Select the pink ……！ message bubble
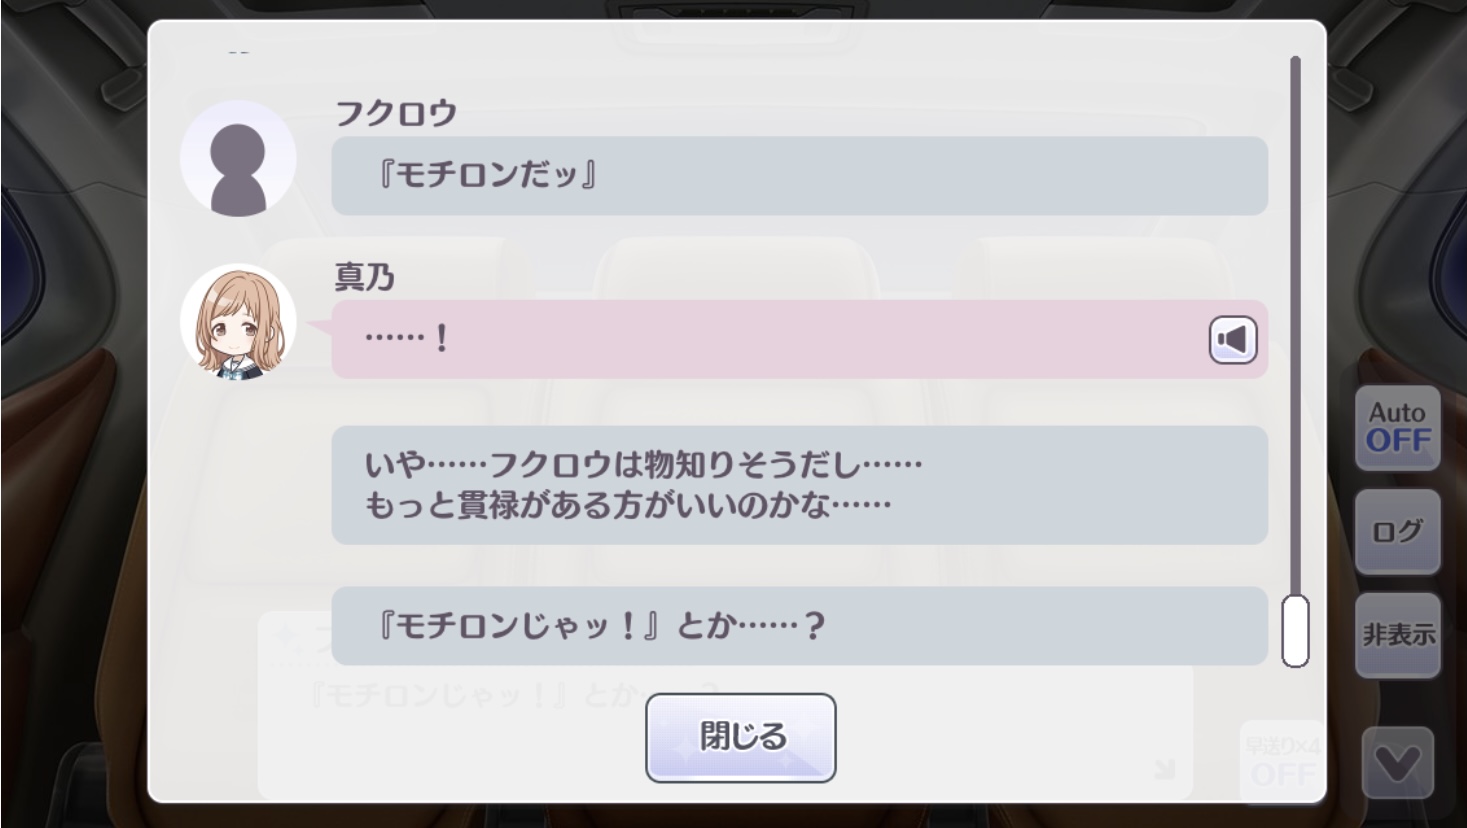Viewport: 1467px width, 828px height. pos(760,339)
